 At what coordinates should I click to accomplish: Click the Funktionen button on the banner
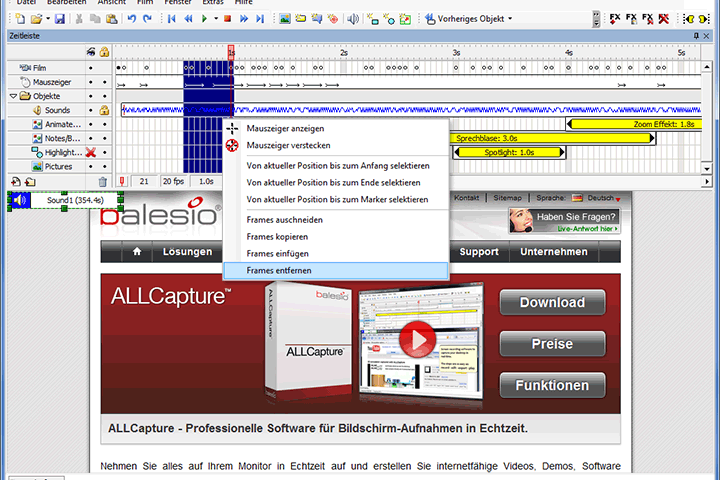tap(552, 385)
